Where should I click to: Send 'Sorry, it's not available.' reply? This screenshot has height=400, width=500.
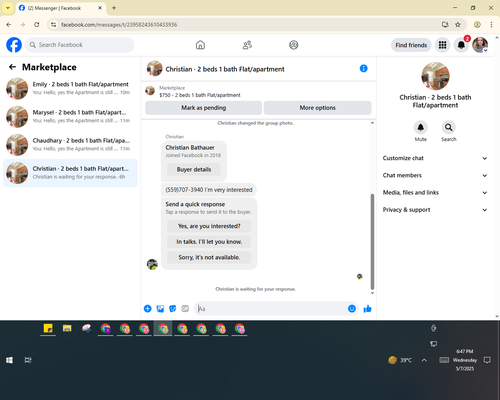209,257
